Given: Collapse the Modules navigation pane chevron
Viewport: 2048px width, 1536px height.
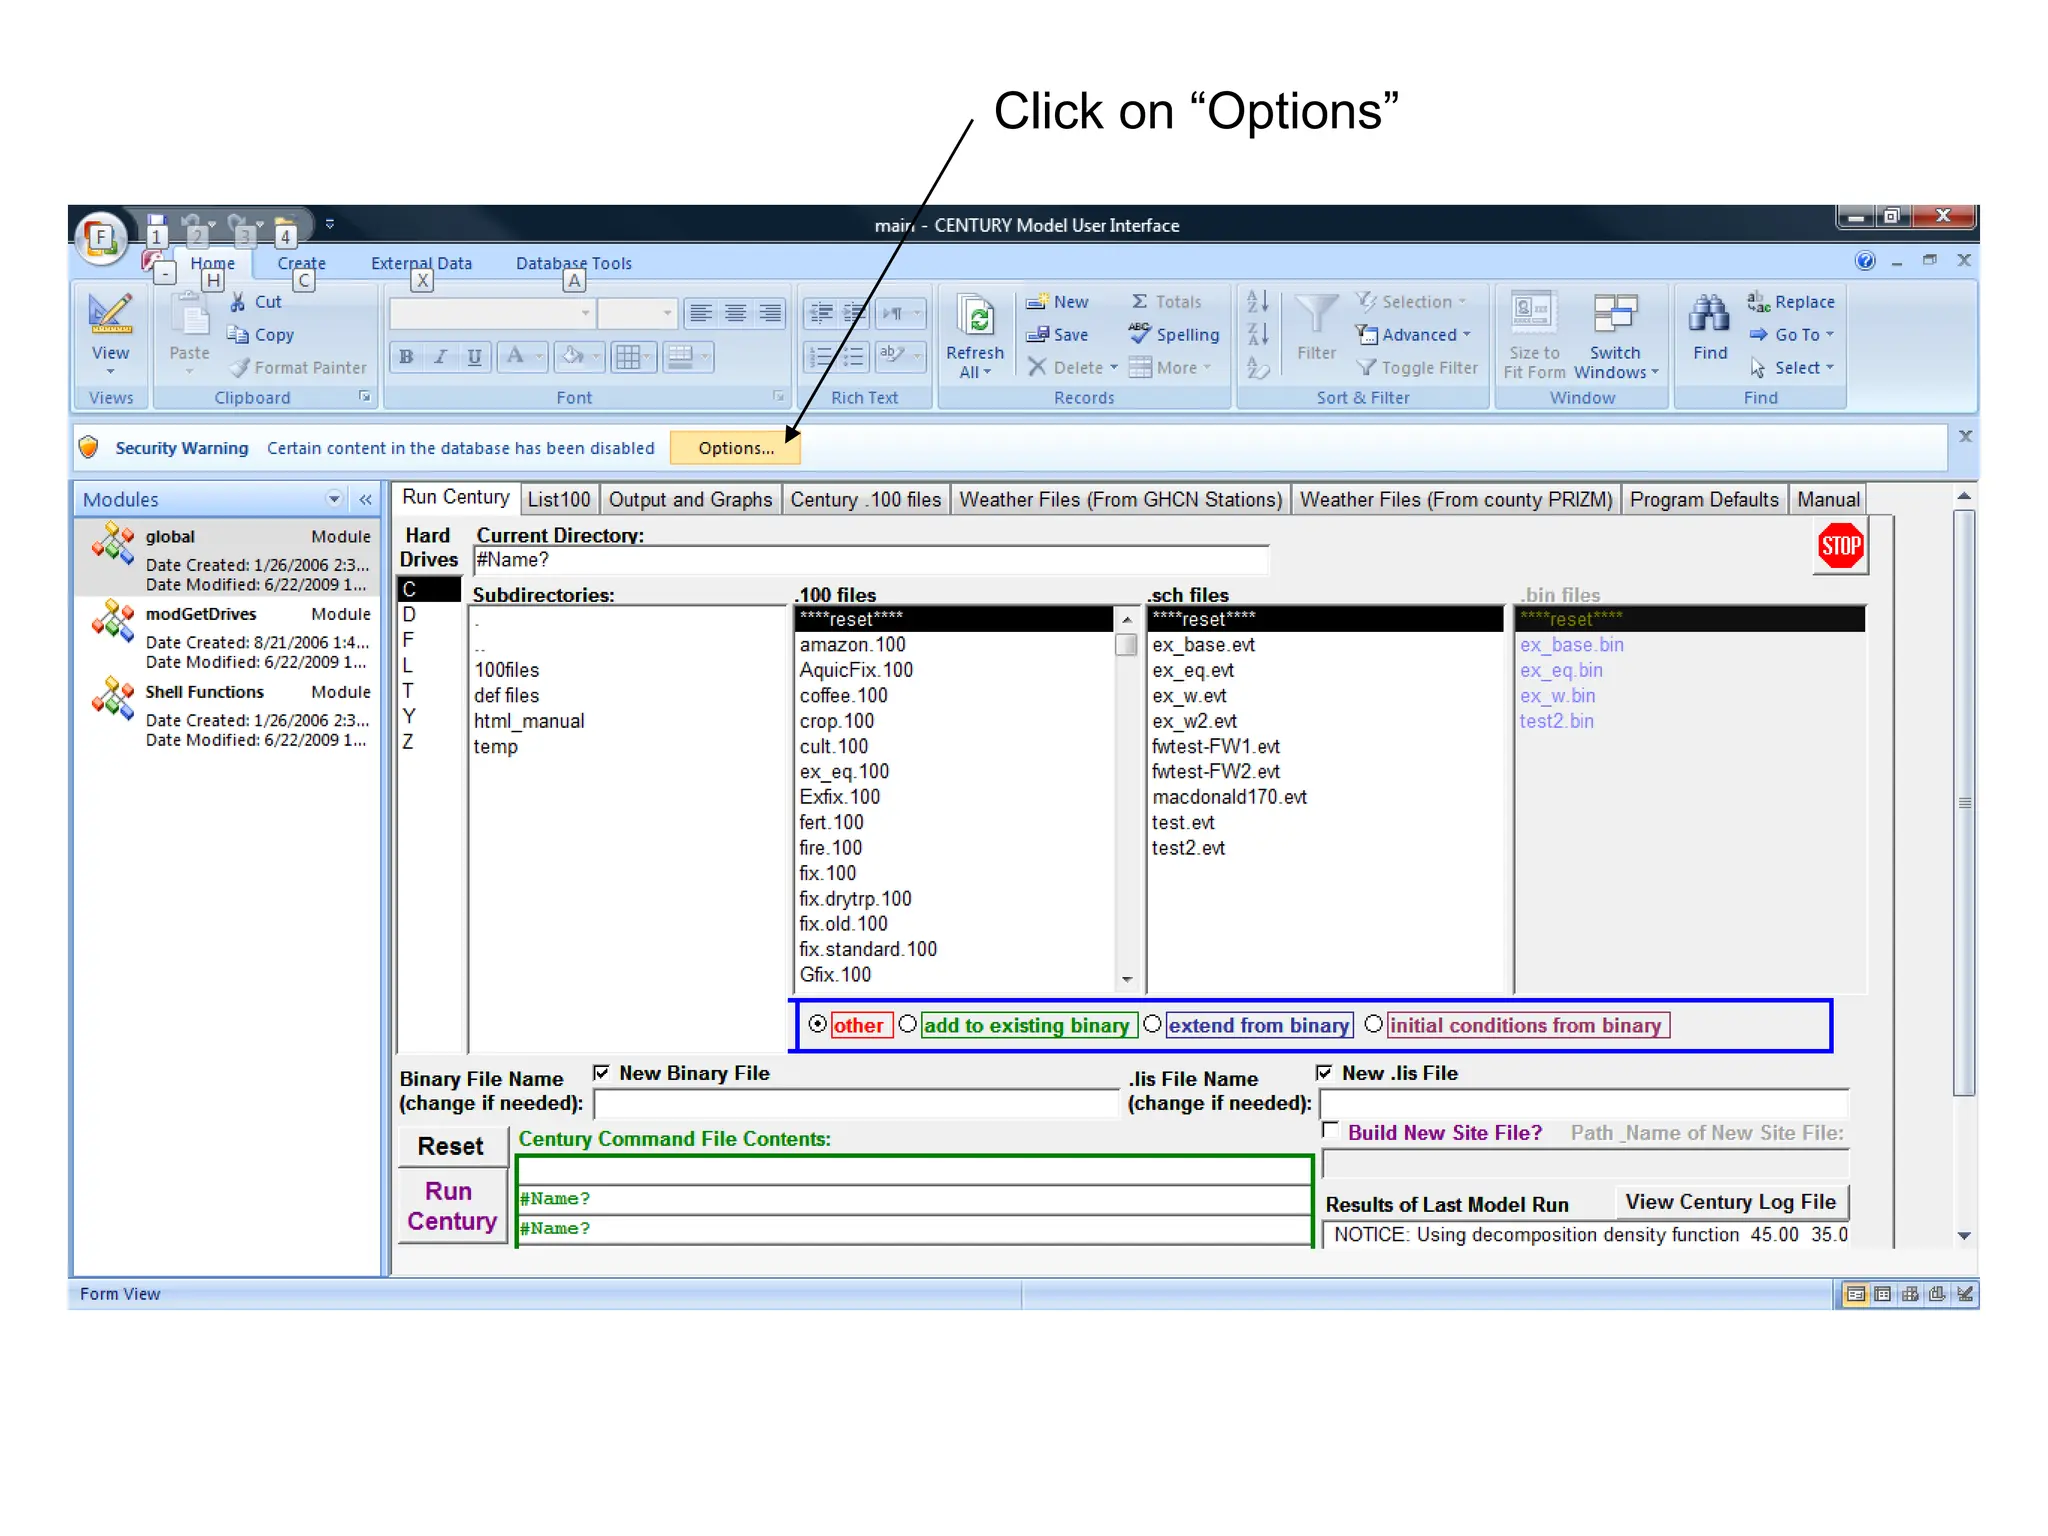Looking at the screenshot, I should [x=366, y=499].
